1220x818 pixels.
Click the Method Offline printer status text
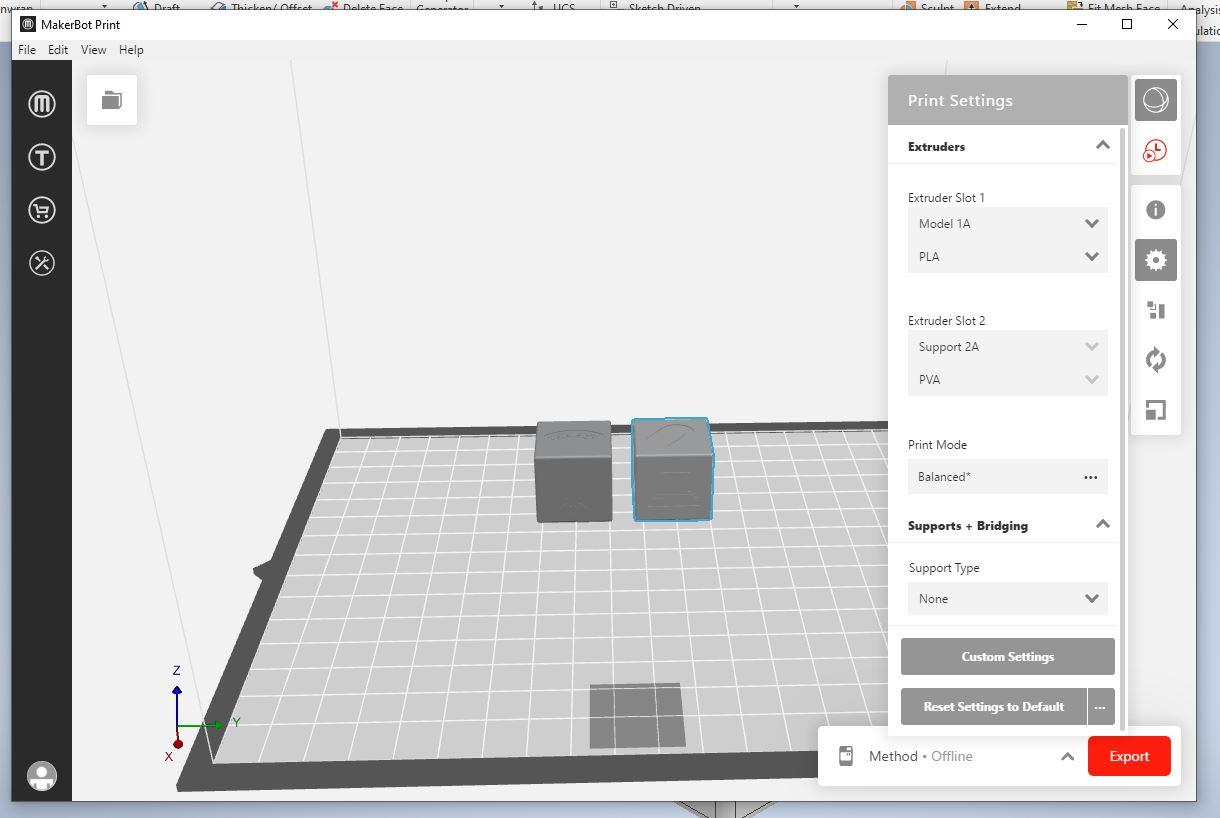pos(920,756)
